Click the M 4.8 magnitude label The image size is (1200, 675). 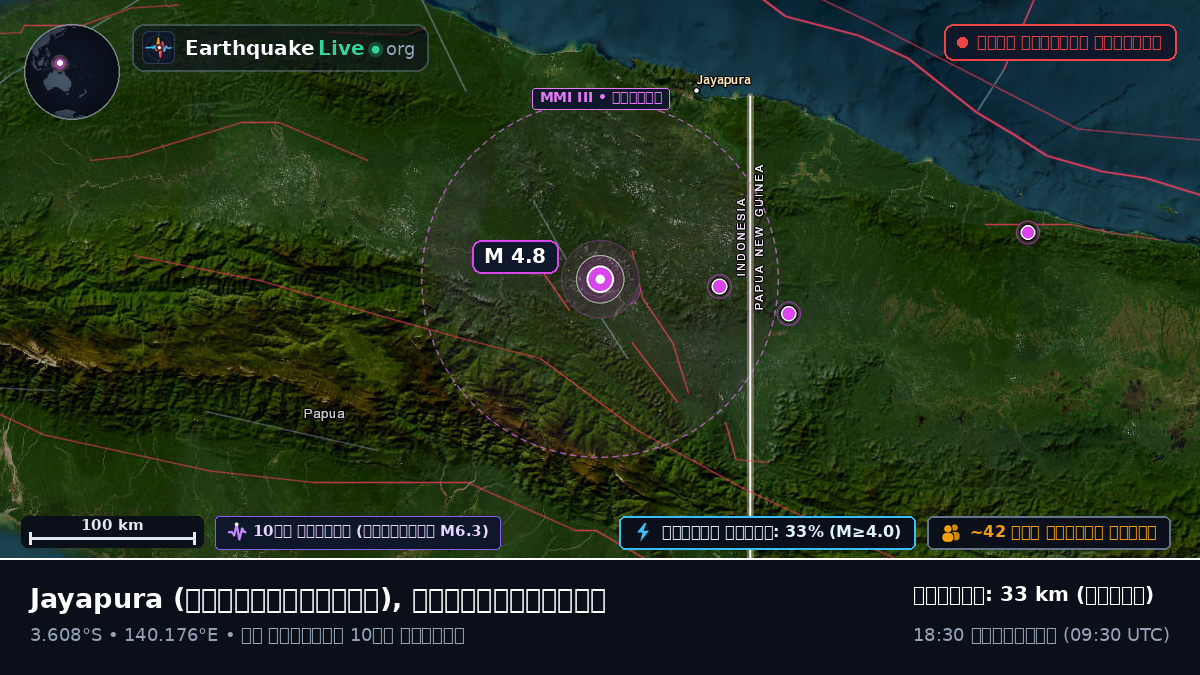pos(515,257)
